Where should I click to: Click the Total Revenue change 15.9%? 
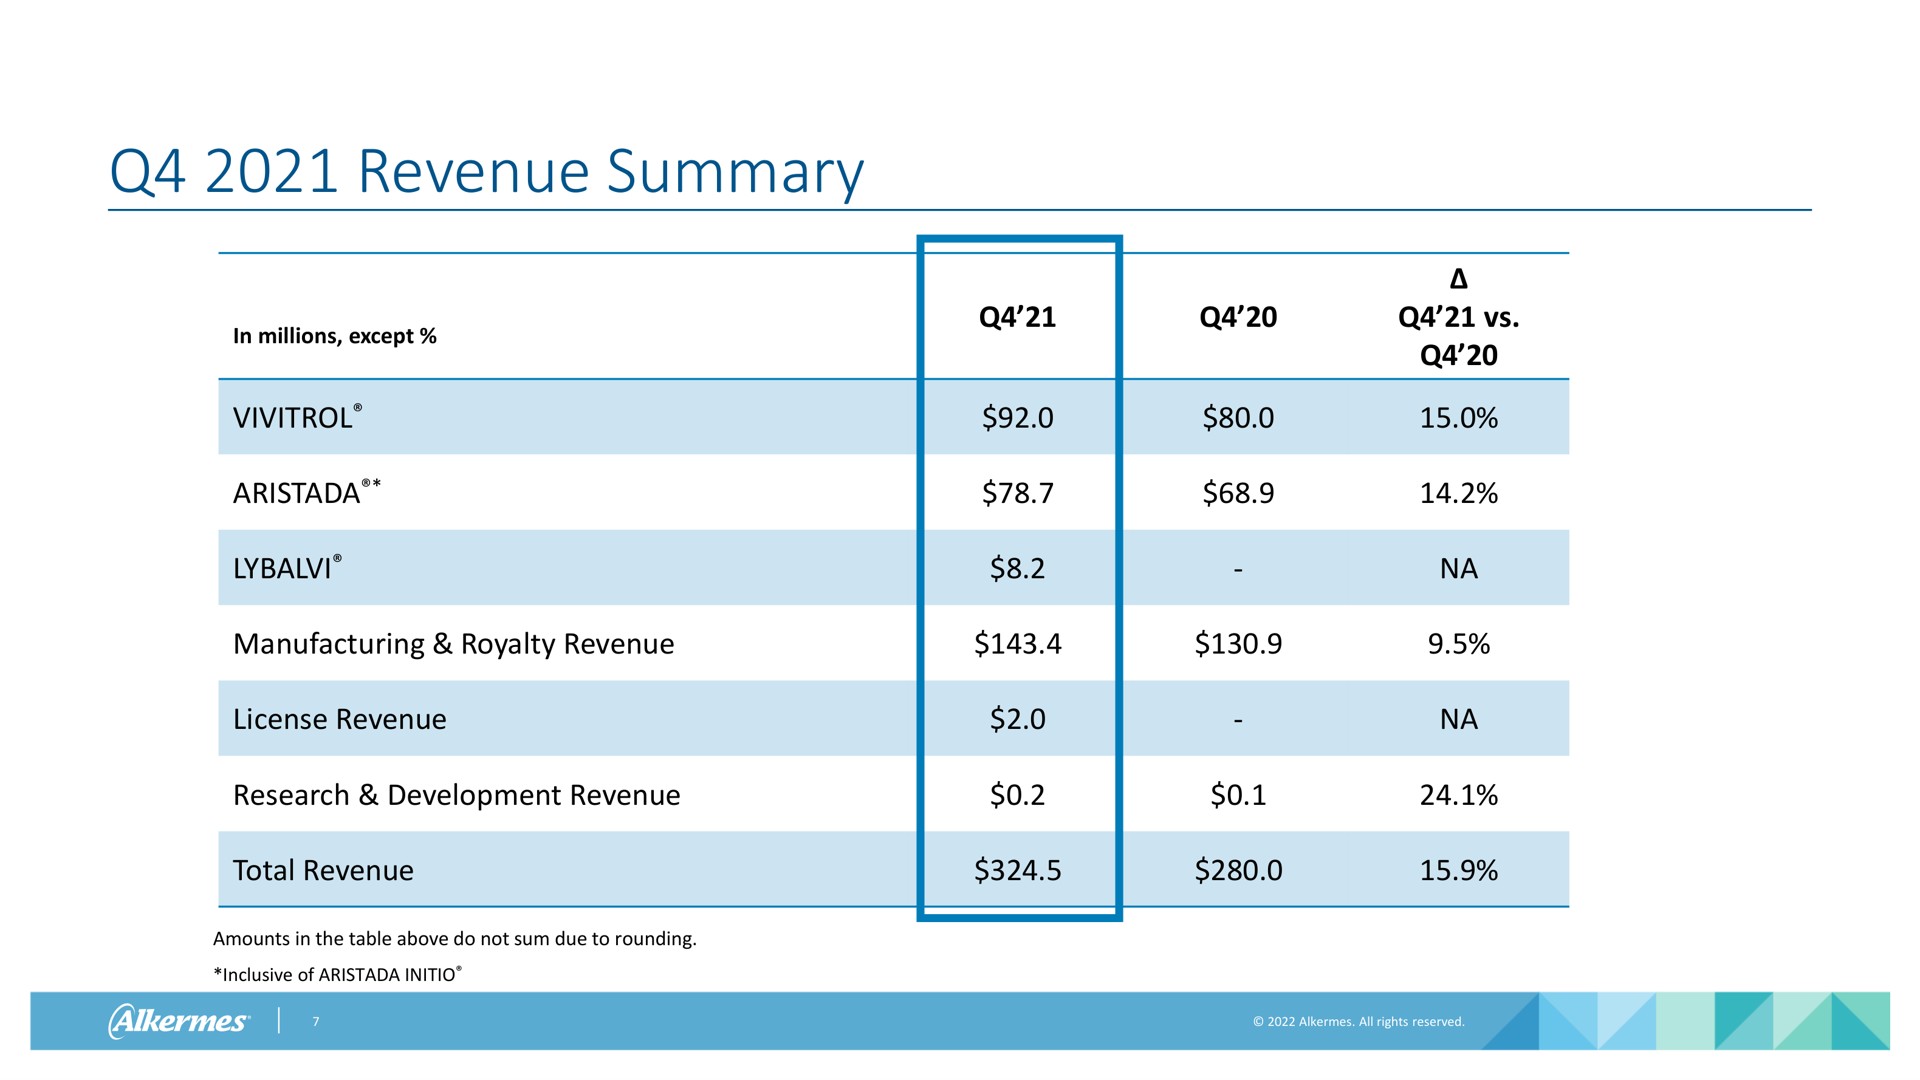1459,870
